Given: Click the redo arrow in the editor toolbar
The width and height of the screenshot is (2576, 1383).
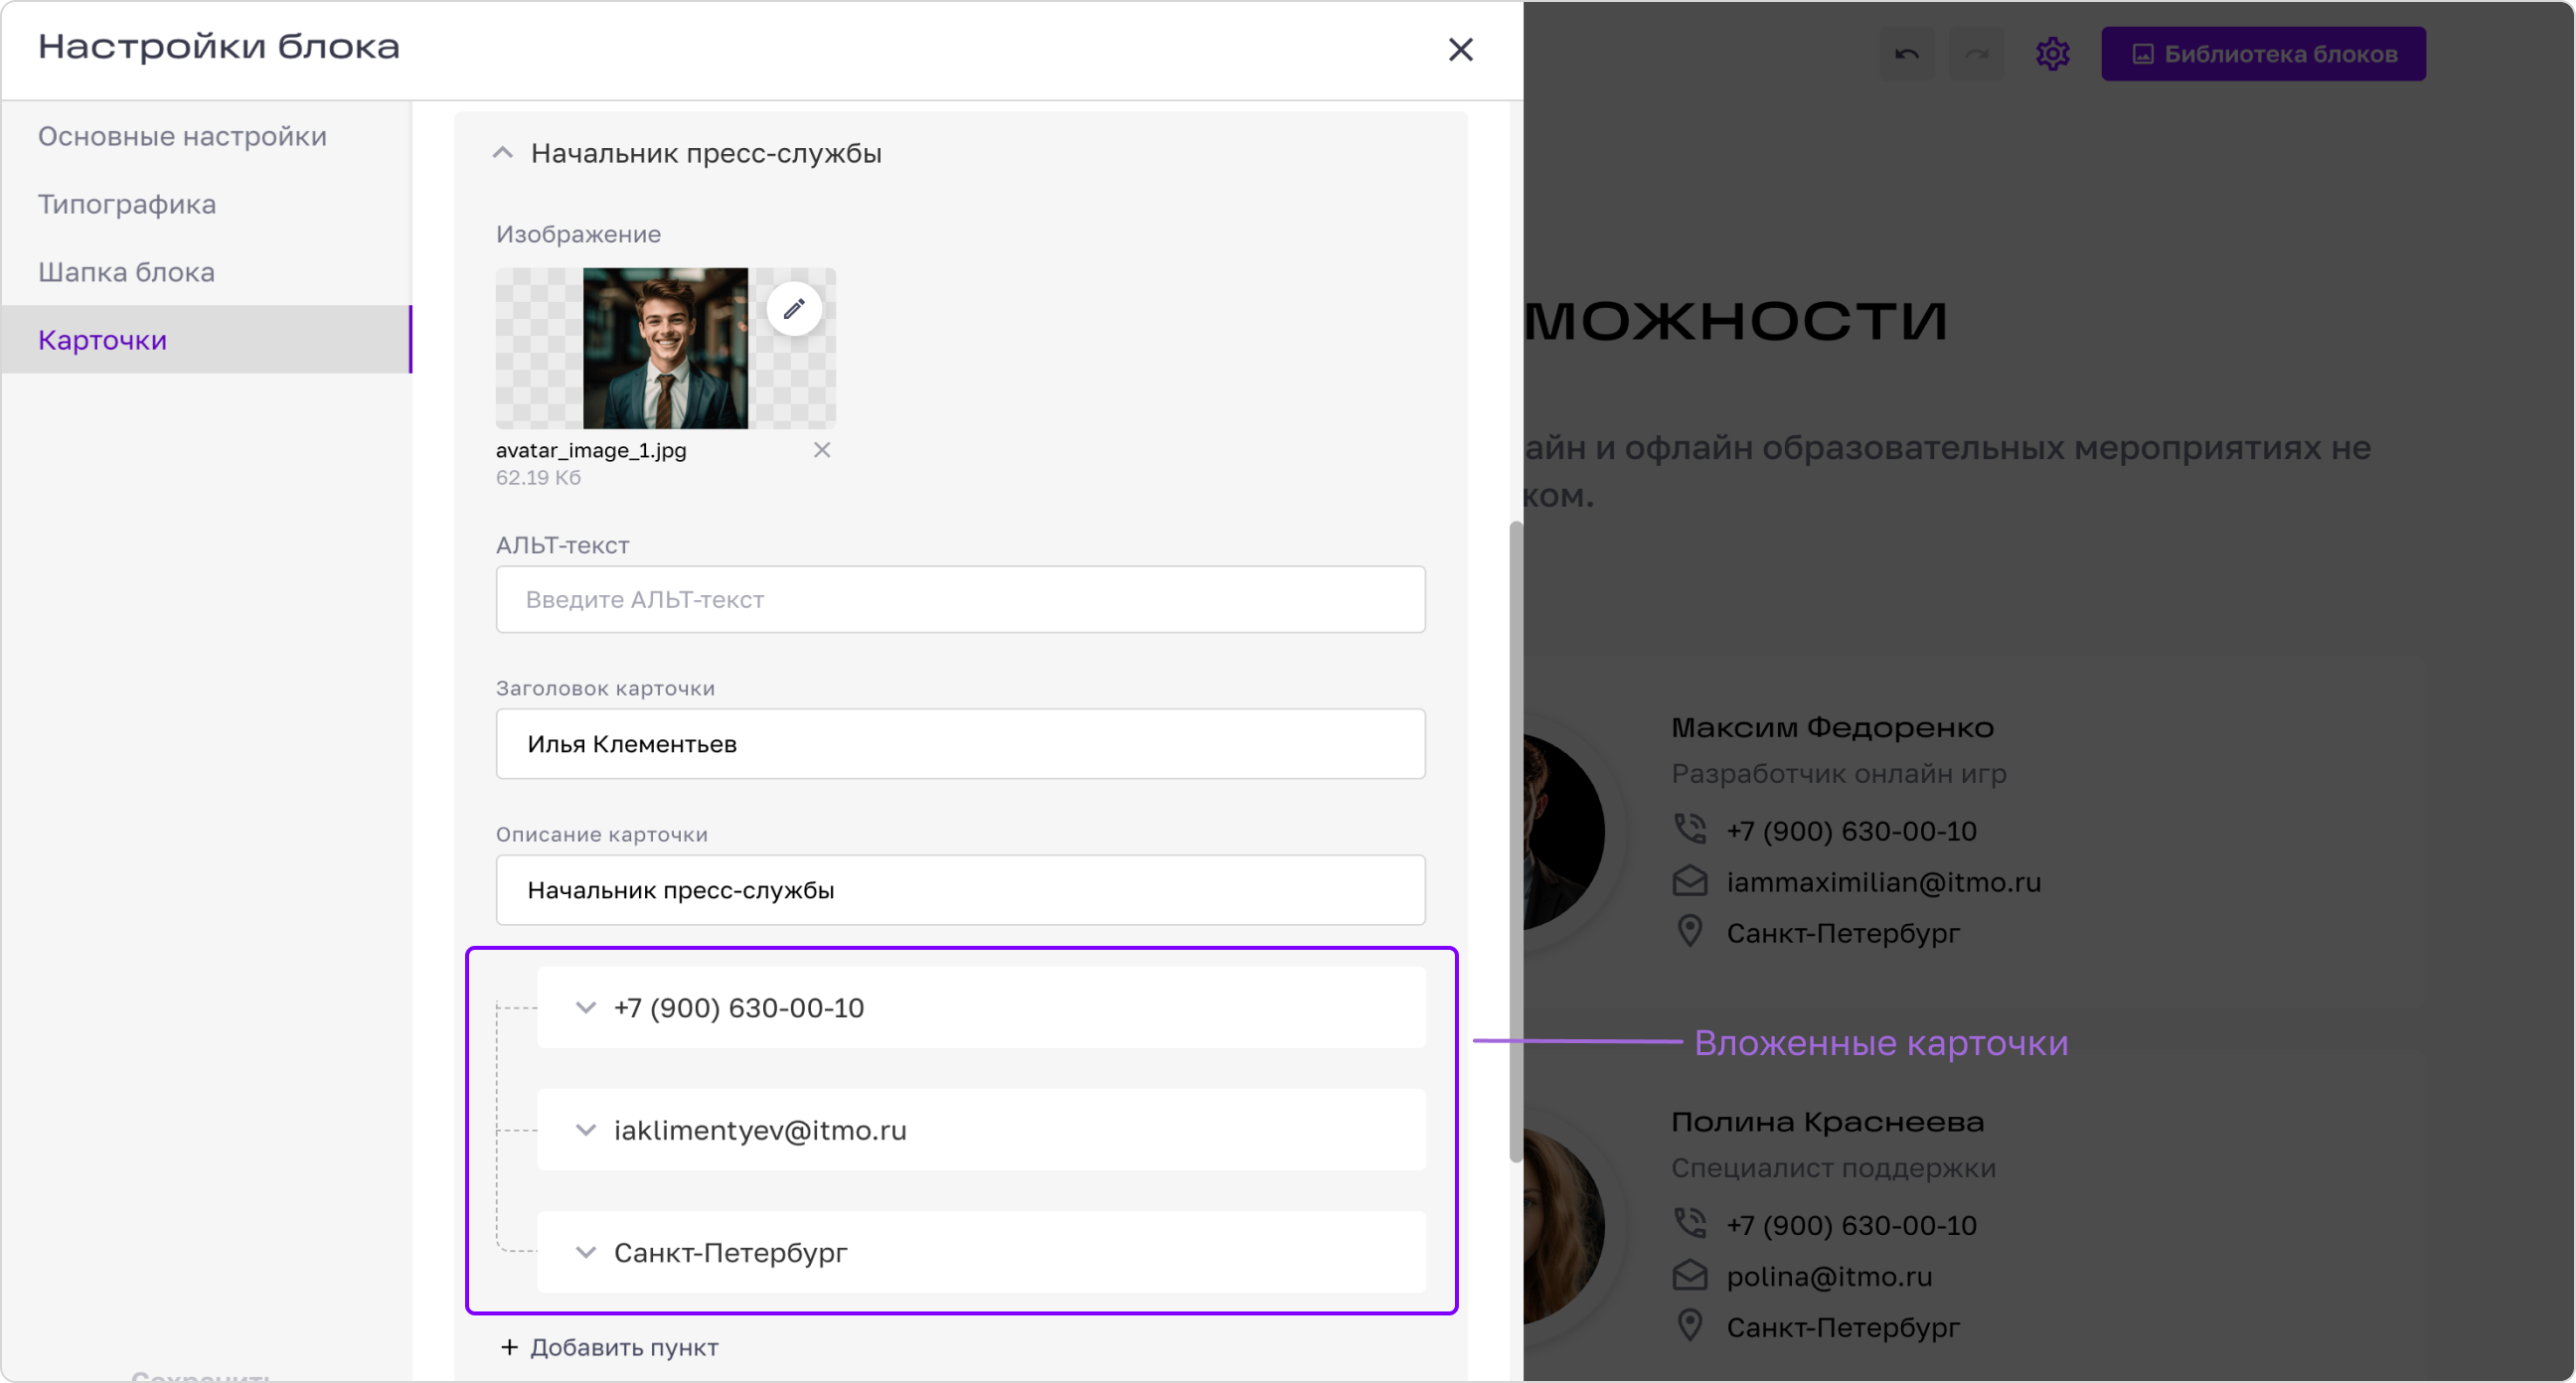Looking at the screenshot, I should [x=1977, y=54].
